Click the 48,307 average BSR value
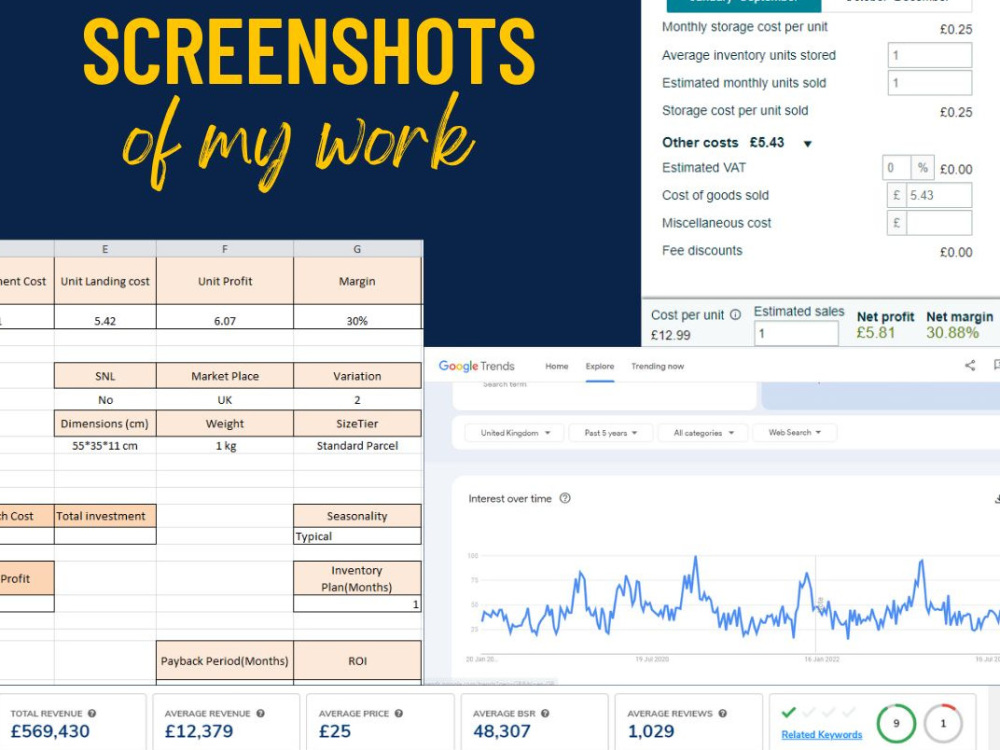Viewport: 1000px width, 750px height. 502,732
